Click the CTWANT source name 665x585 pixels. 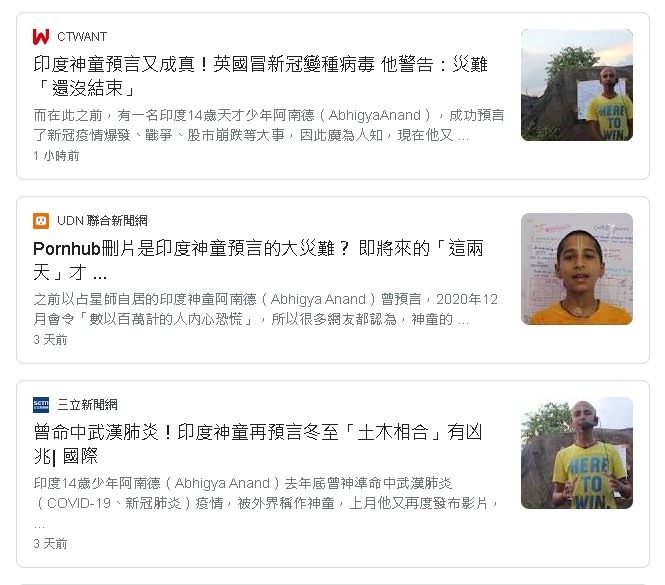coord(82,36)
